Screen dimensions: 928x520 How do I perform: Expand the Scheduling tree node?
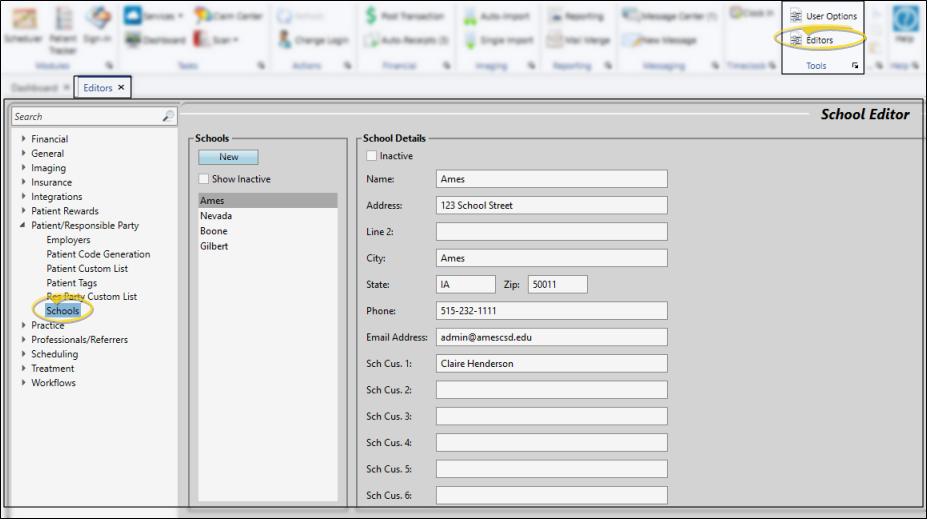pyautogui.click(x=23, y=354)
